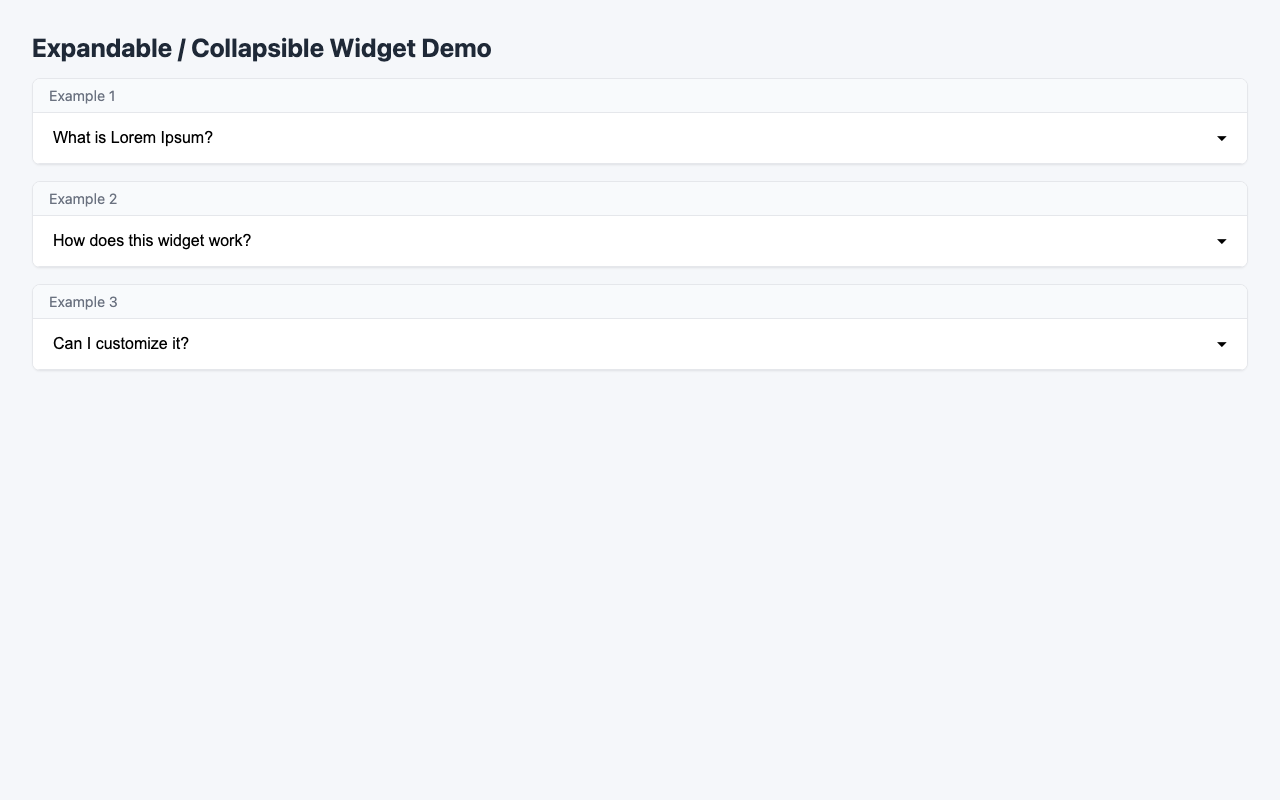Screen dimensions: 1280x800
Task: Click the 'Example 1' label
Action: click(83, 96)
